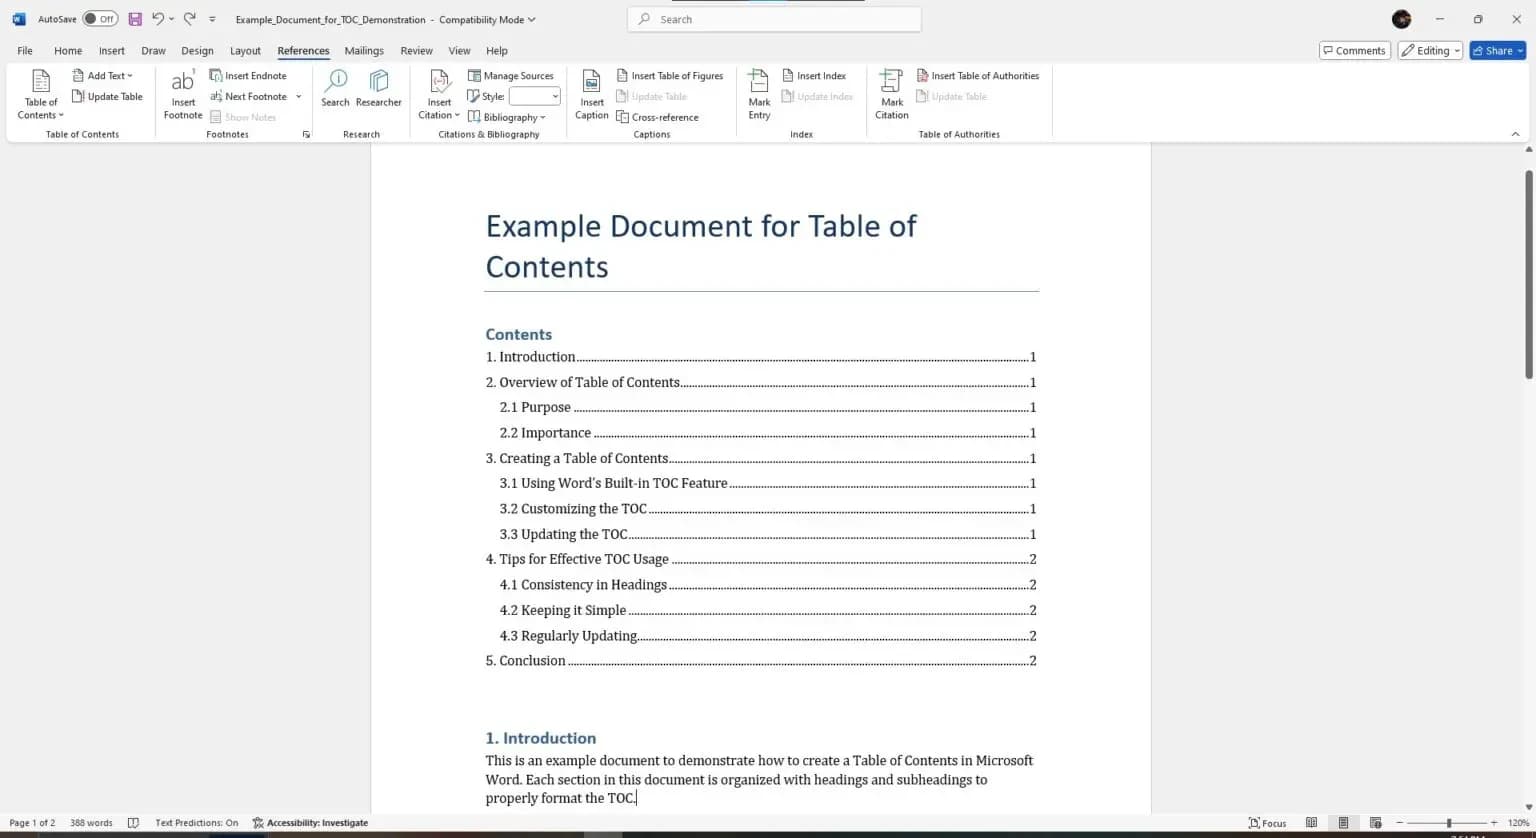Open the Compatibility Mode title dropdown
The width and height of the screenshot is (1536, 838).
[x=487, y=20]
